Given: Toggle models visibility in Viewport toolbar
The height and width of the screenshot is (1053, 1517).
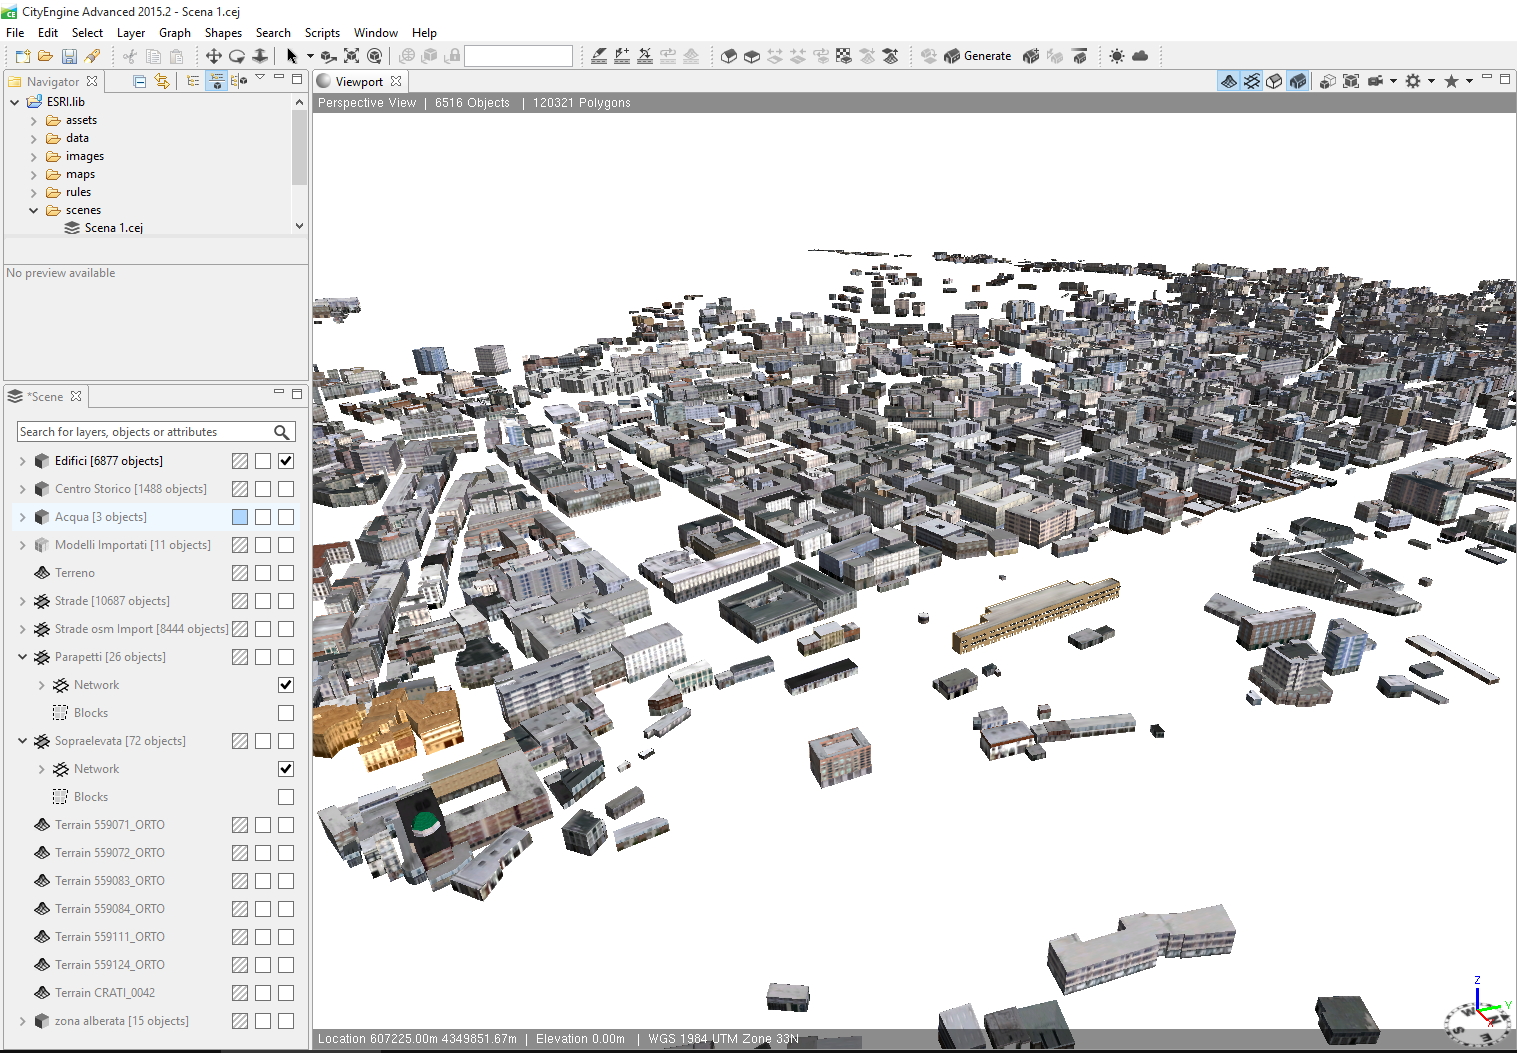Looking at the screenshot, I should pos(1297,81).
